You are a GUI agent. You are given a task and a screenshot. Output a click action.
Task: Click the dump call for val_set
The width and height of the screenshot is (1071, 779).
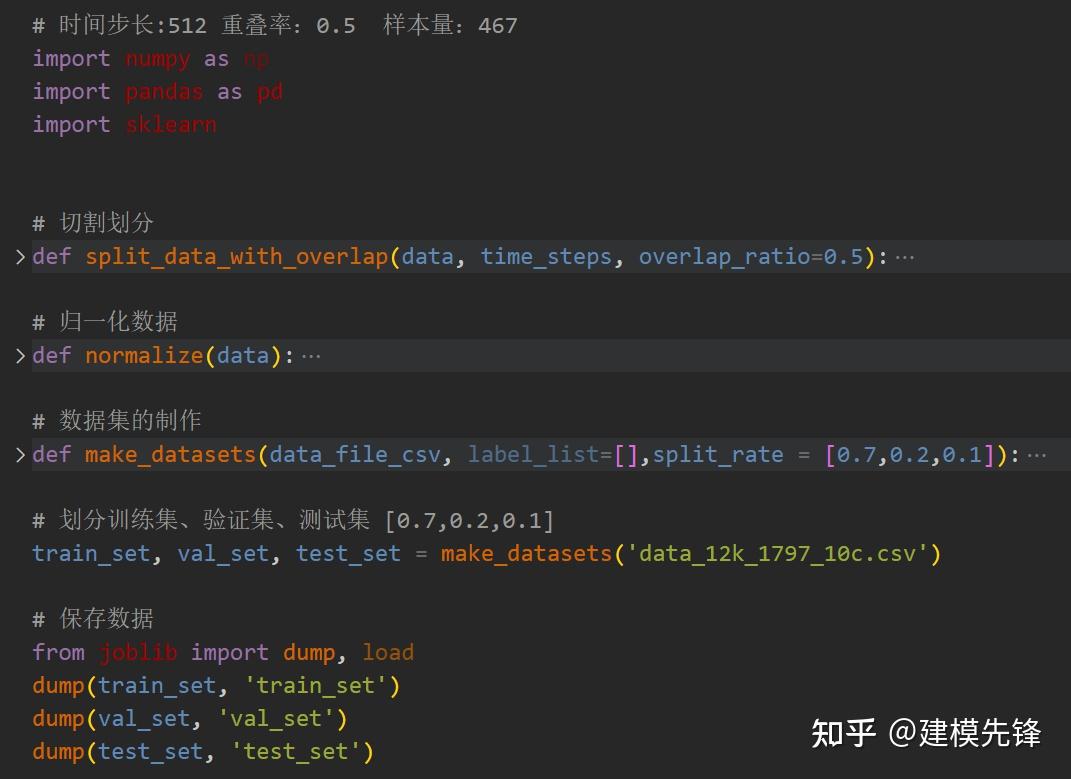pyautogui.click(x=58, y=719)
